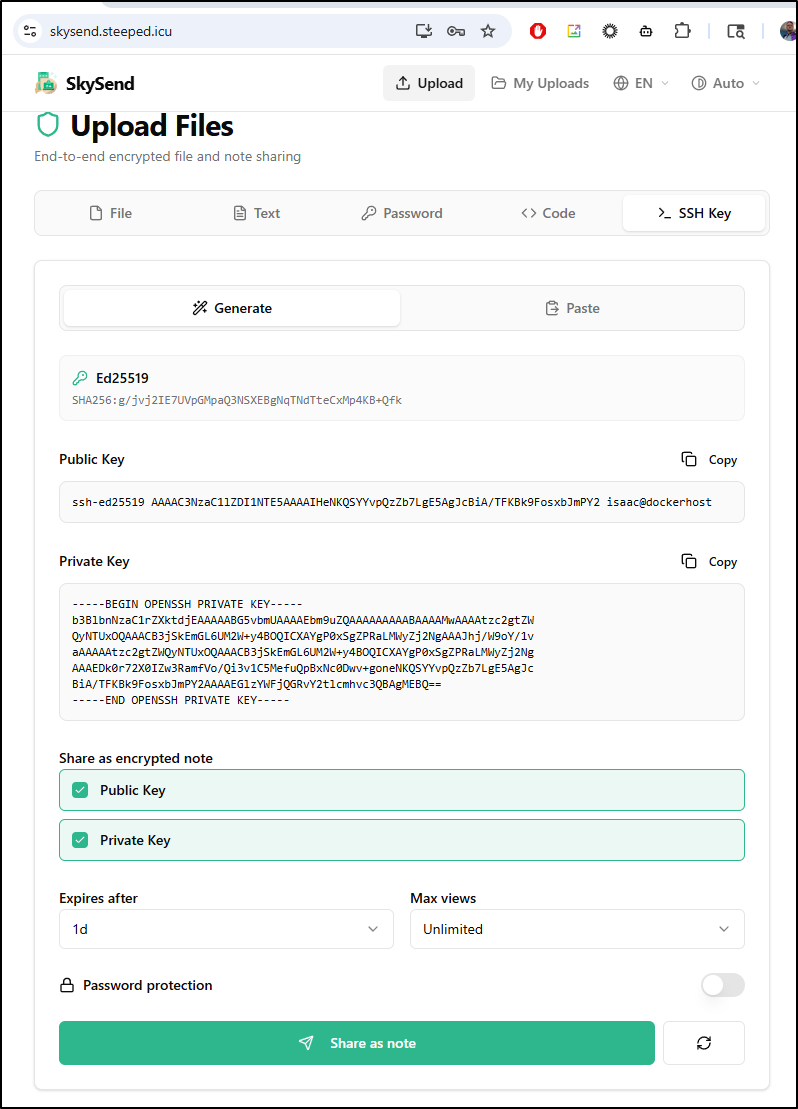Click the green key icon beside Ed25519
The width and height of the screenshot is (798, 1109).
coord(80,378)
